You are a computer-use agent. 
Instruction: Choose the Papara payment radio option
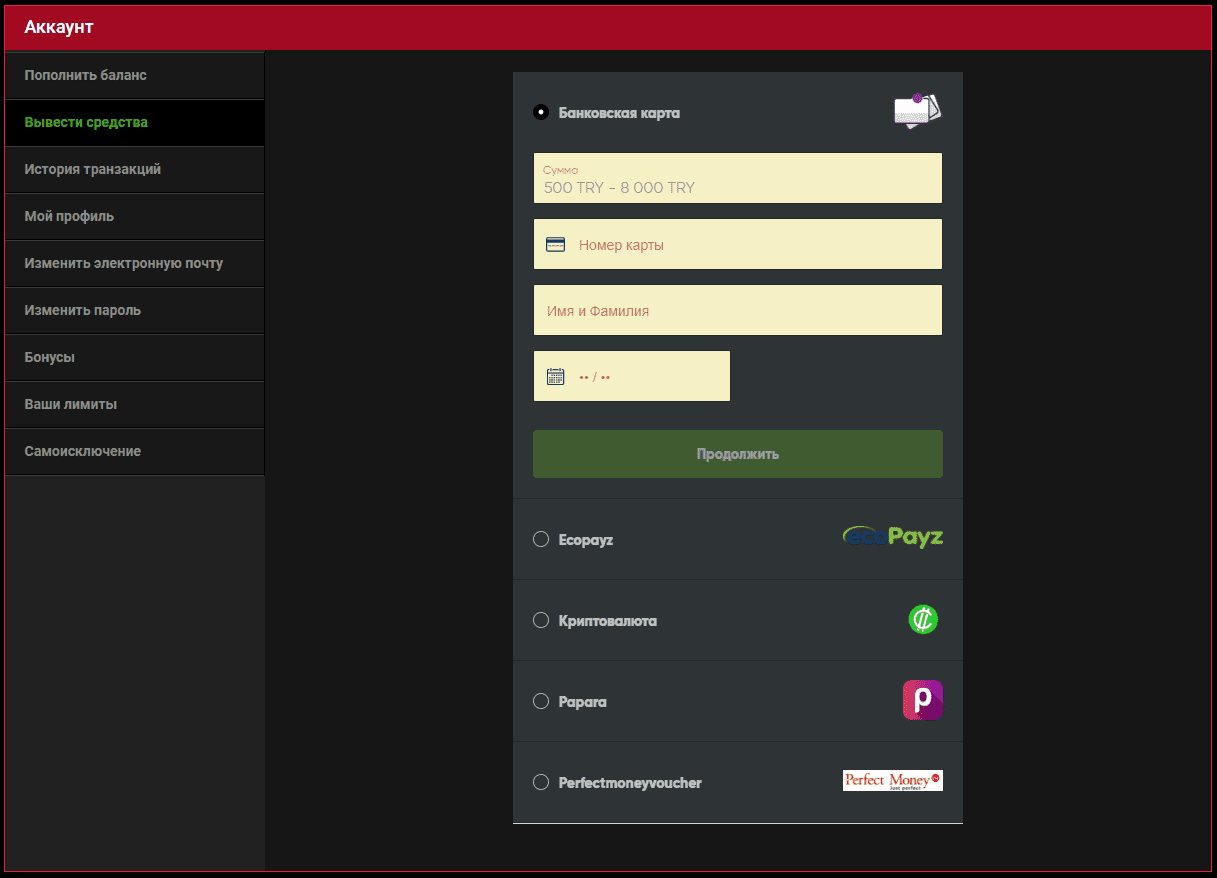click(541, 702)
